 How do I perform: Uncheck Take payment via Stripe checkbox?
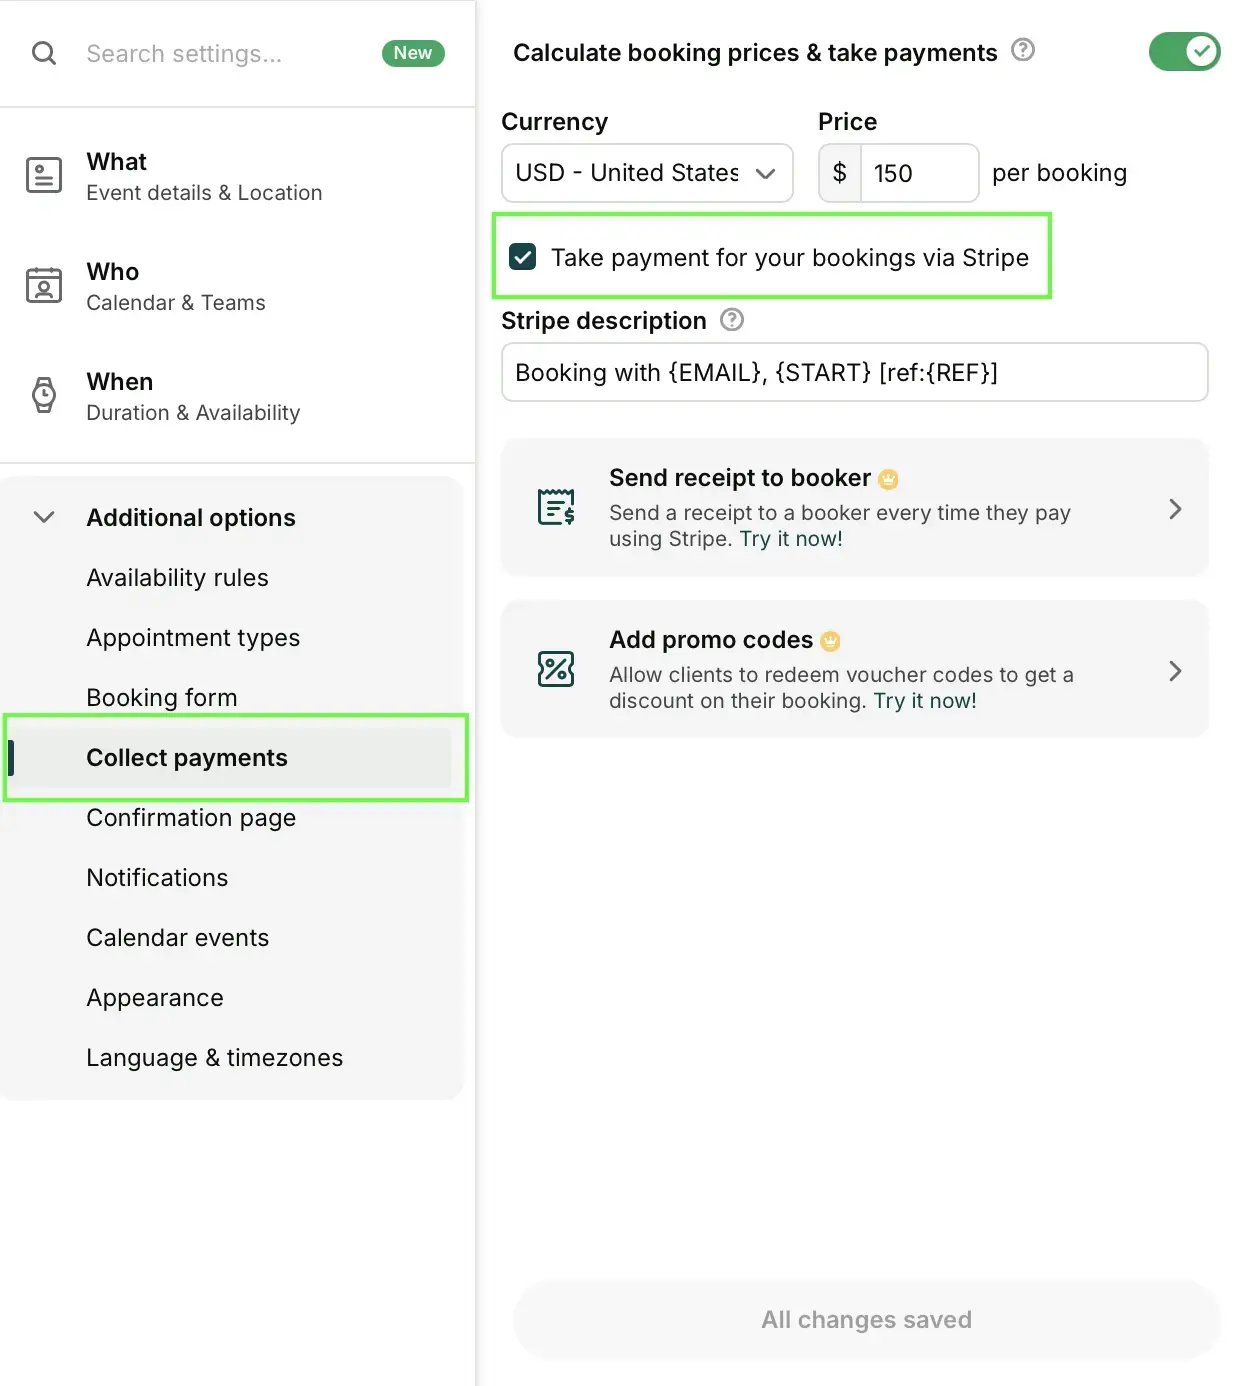[x=523, y=257]
